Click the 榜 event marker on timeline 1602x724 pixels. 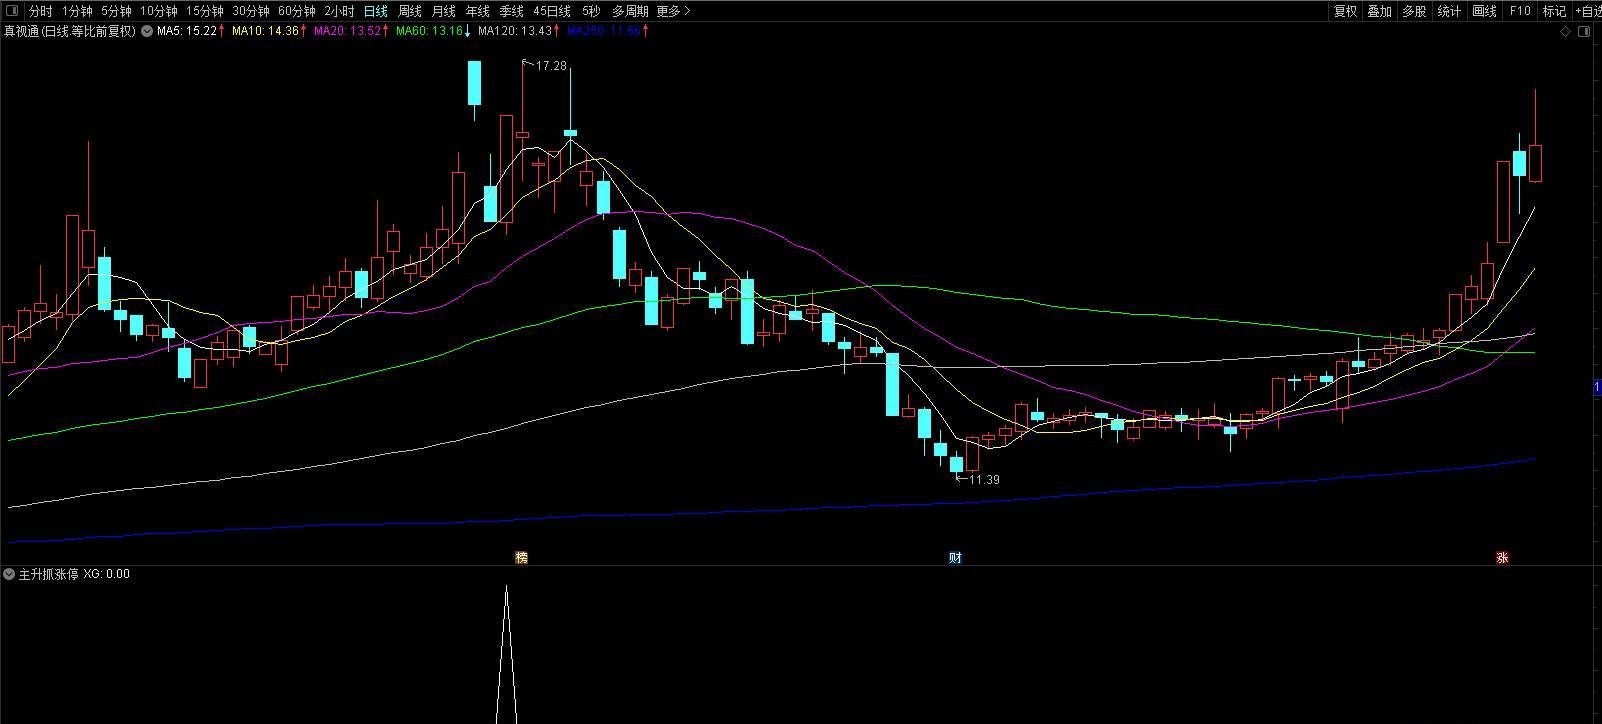[521, 558]
